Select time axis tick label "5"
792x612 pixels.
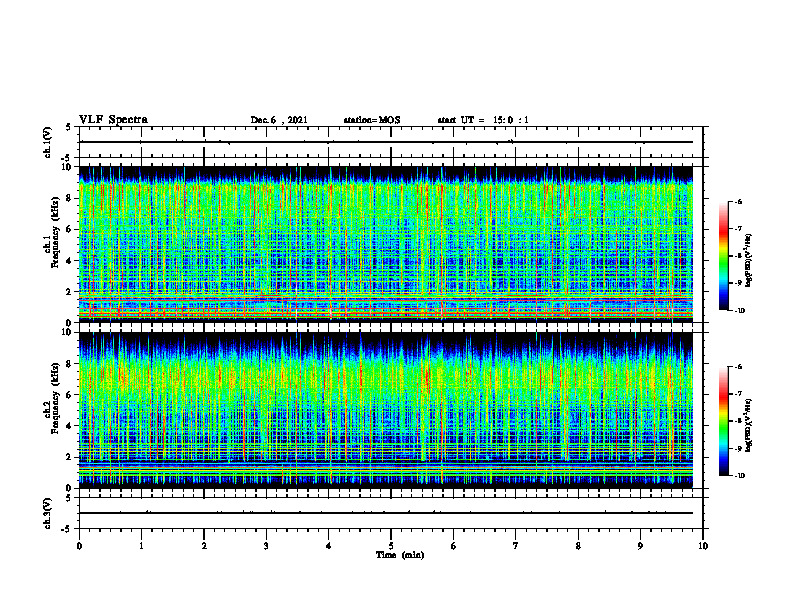coord(391,546)
